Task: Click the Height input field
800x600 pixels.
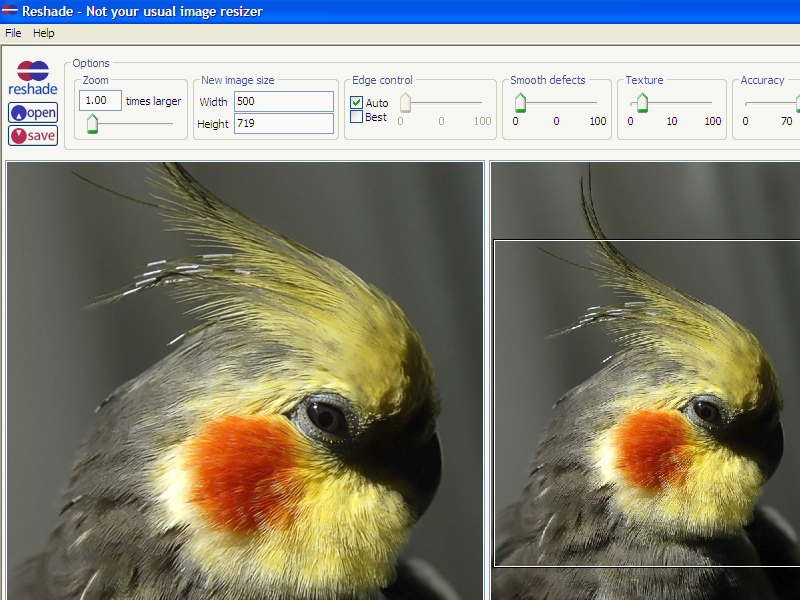Action: coord(284,123)
